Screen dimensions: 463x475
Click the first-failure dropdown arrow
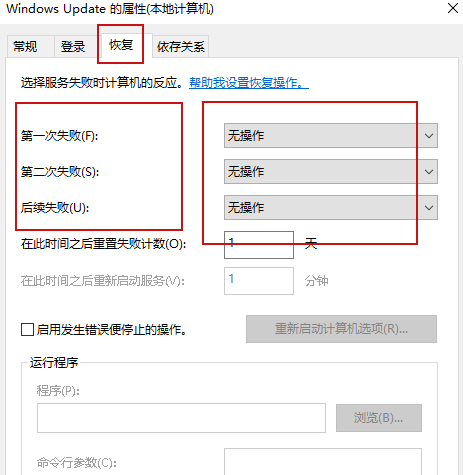click(429, 136)
